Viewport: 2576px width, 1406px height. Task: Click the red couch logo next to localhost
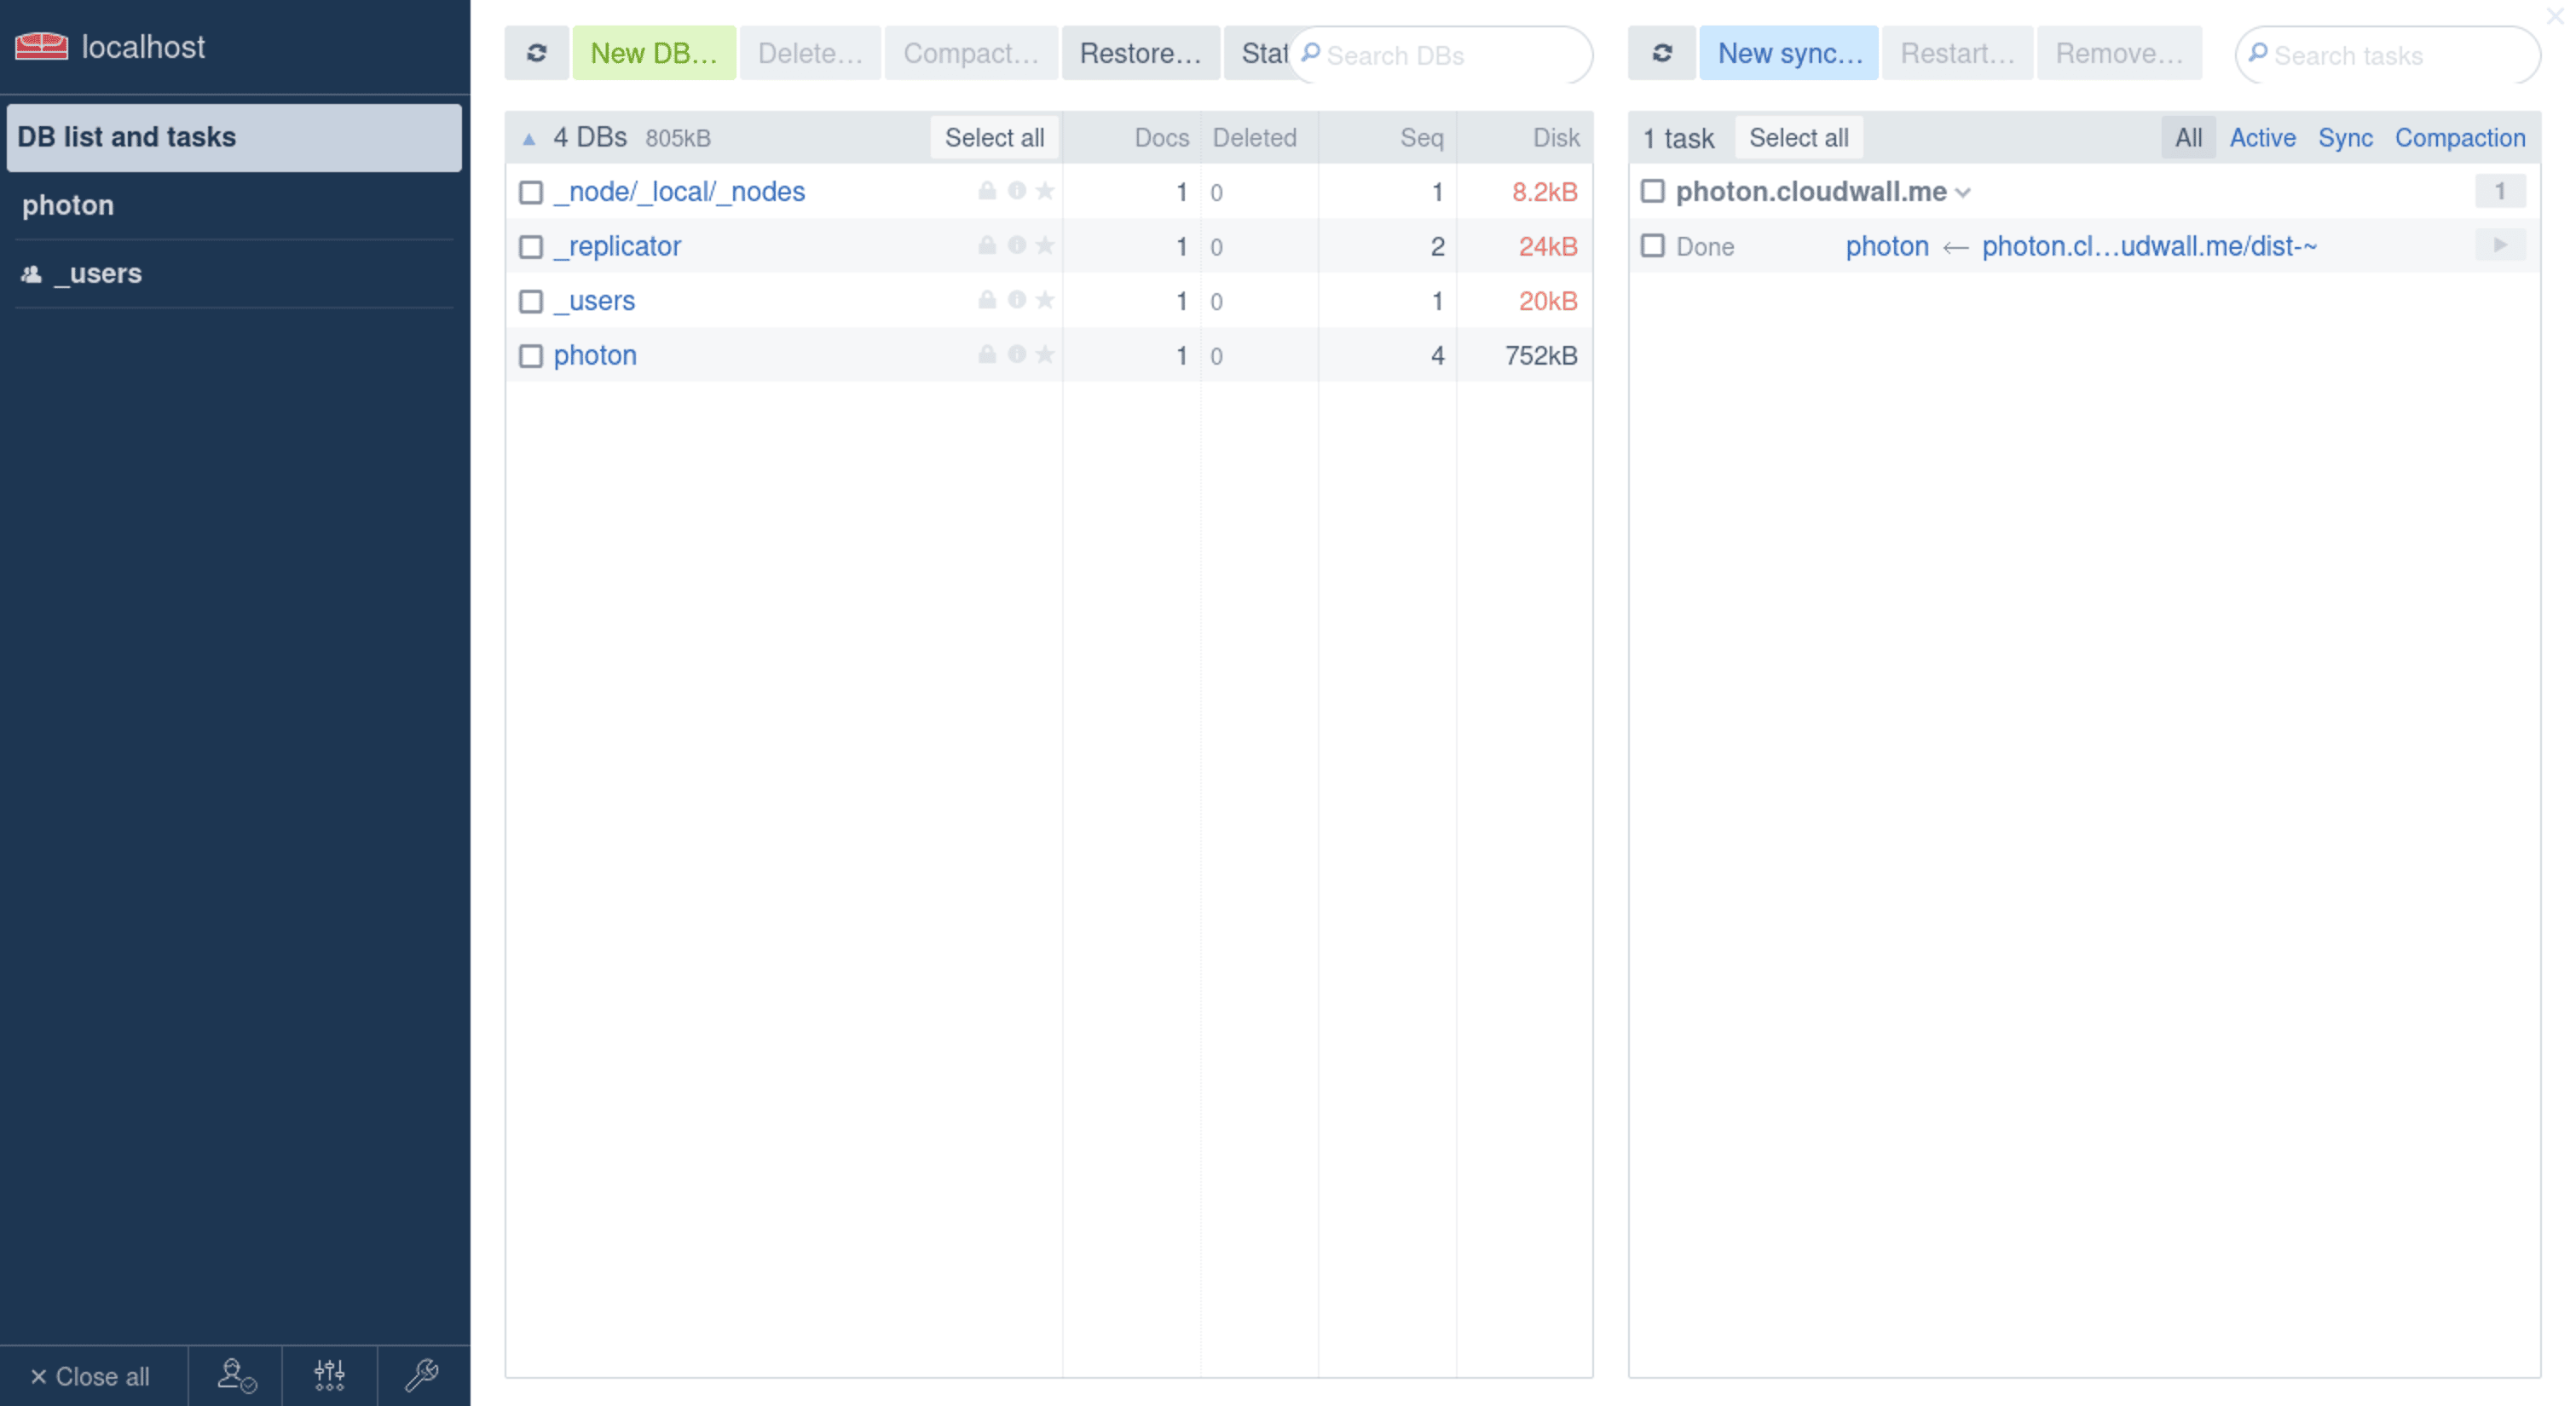click(41, 47)
